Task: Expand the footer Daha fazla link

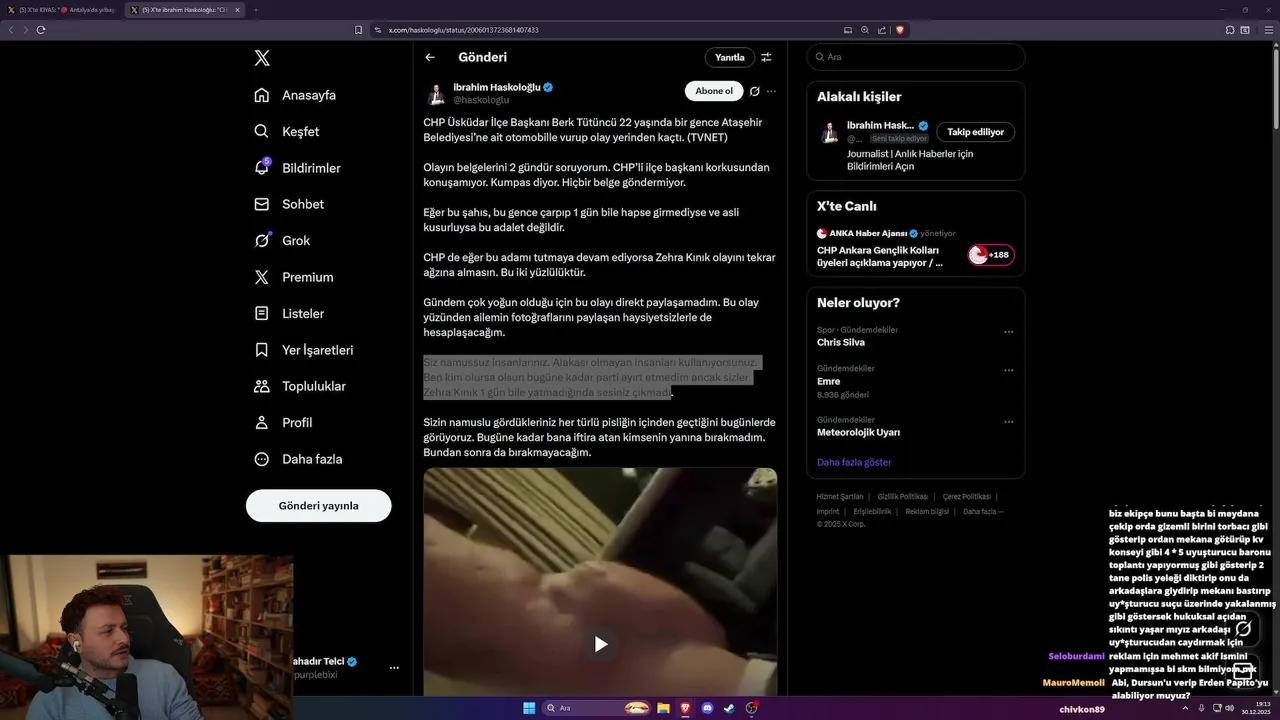Action: (x=983, y=512)
